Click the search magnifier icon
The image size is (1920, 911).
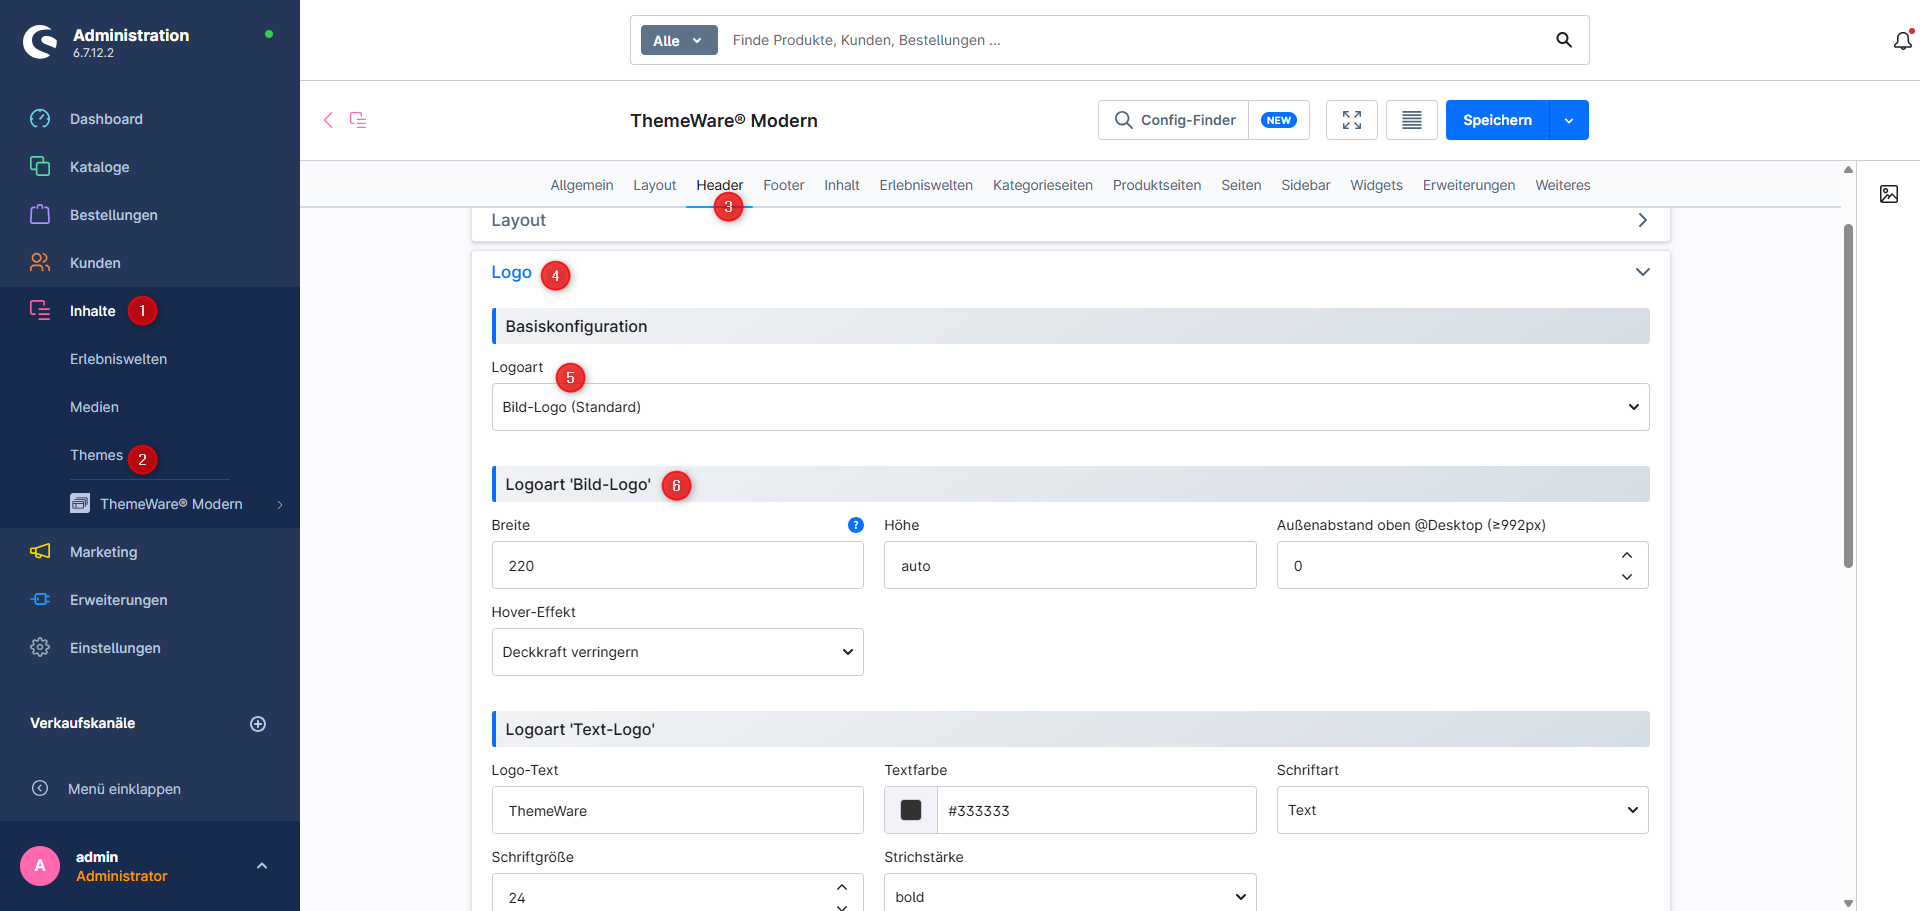(x=1564, y=40)
